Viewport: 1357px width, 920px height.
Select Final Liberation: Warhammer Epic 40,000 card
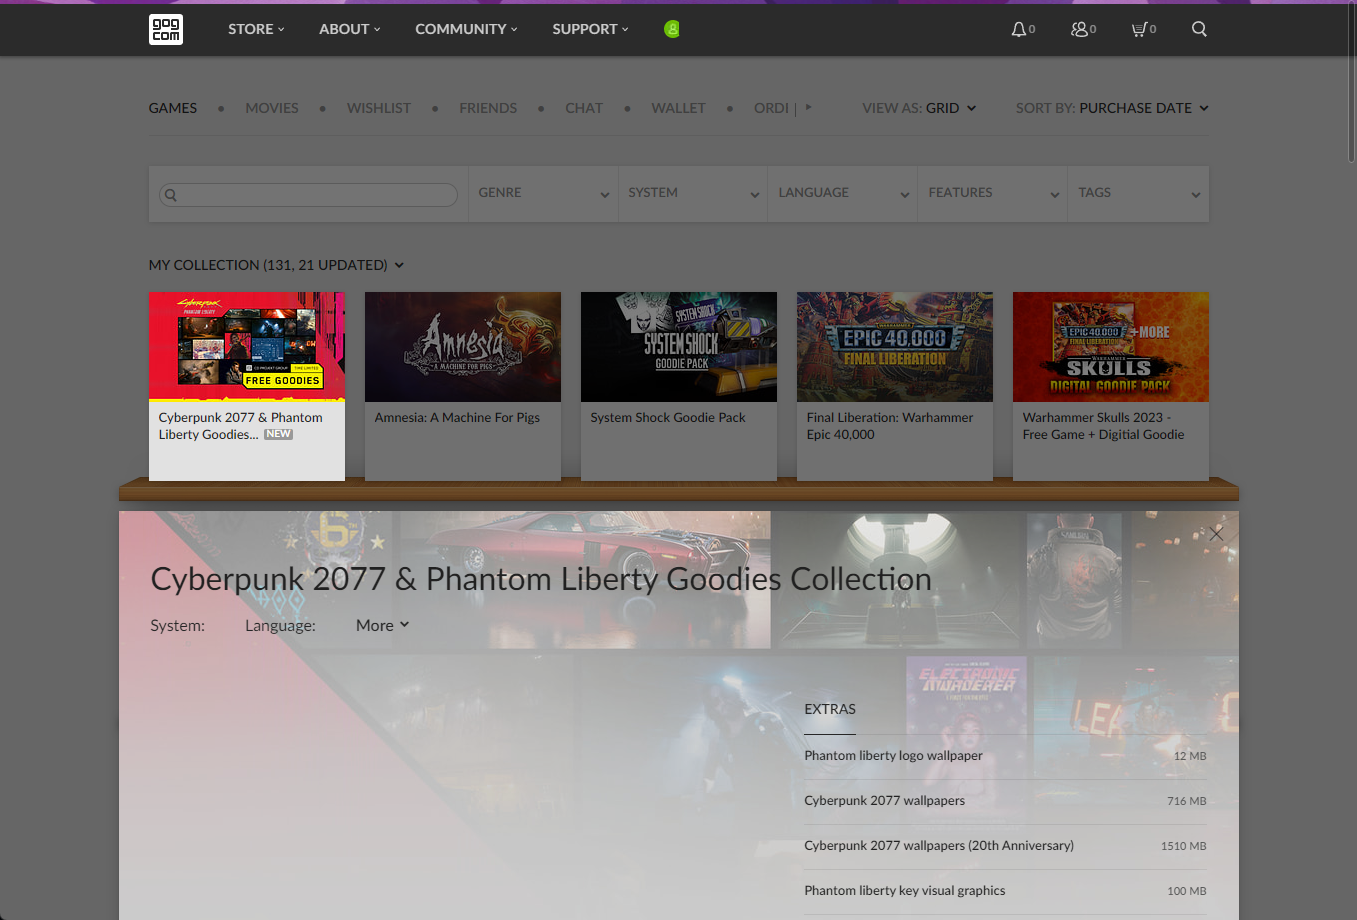coord(895,386)
